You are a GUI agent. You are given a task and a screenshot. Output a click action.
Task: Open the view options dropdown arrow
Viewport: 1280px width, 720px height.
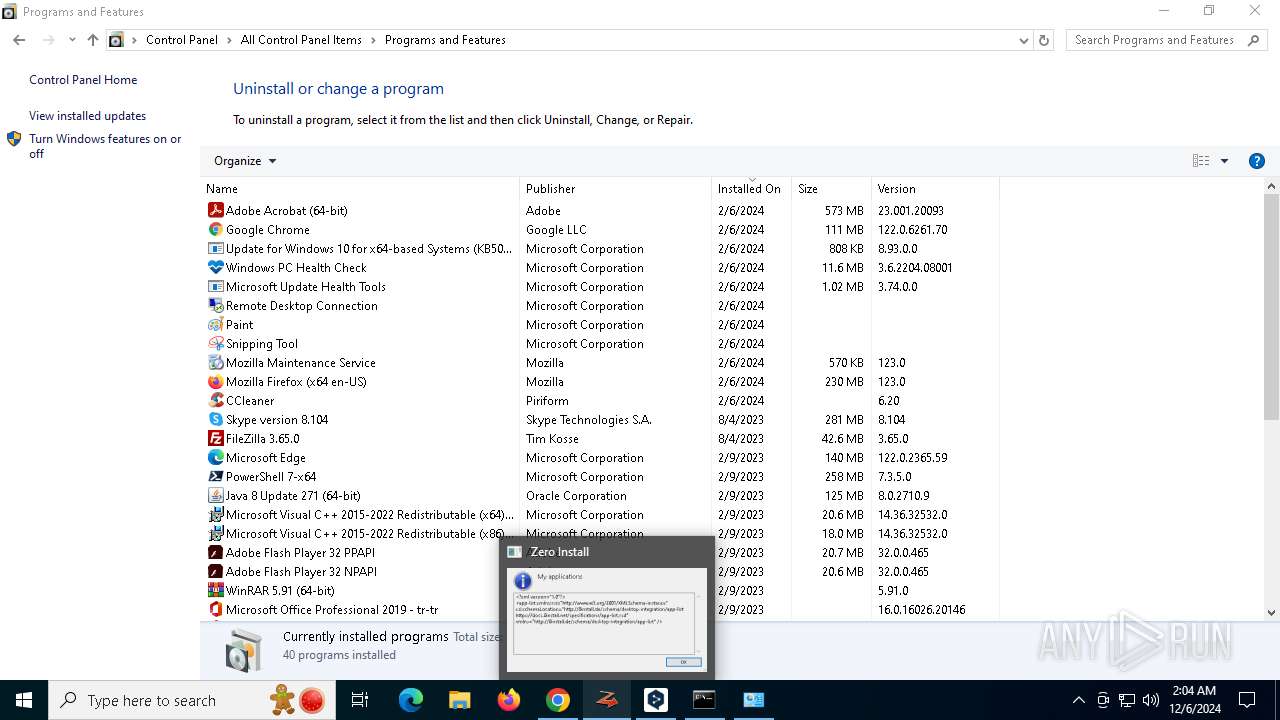click(1224, 161)
